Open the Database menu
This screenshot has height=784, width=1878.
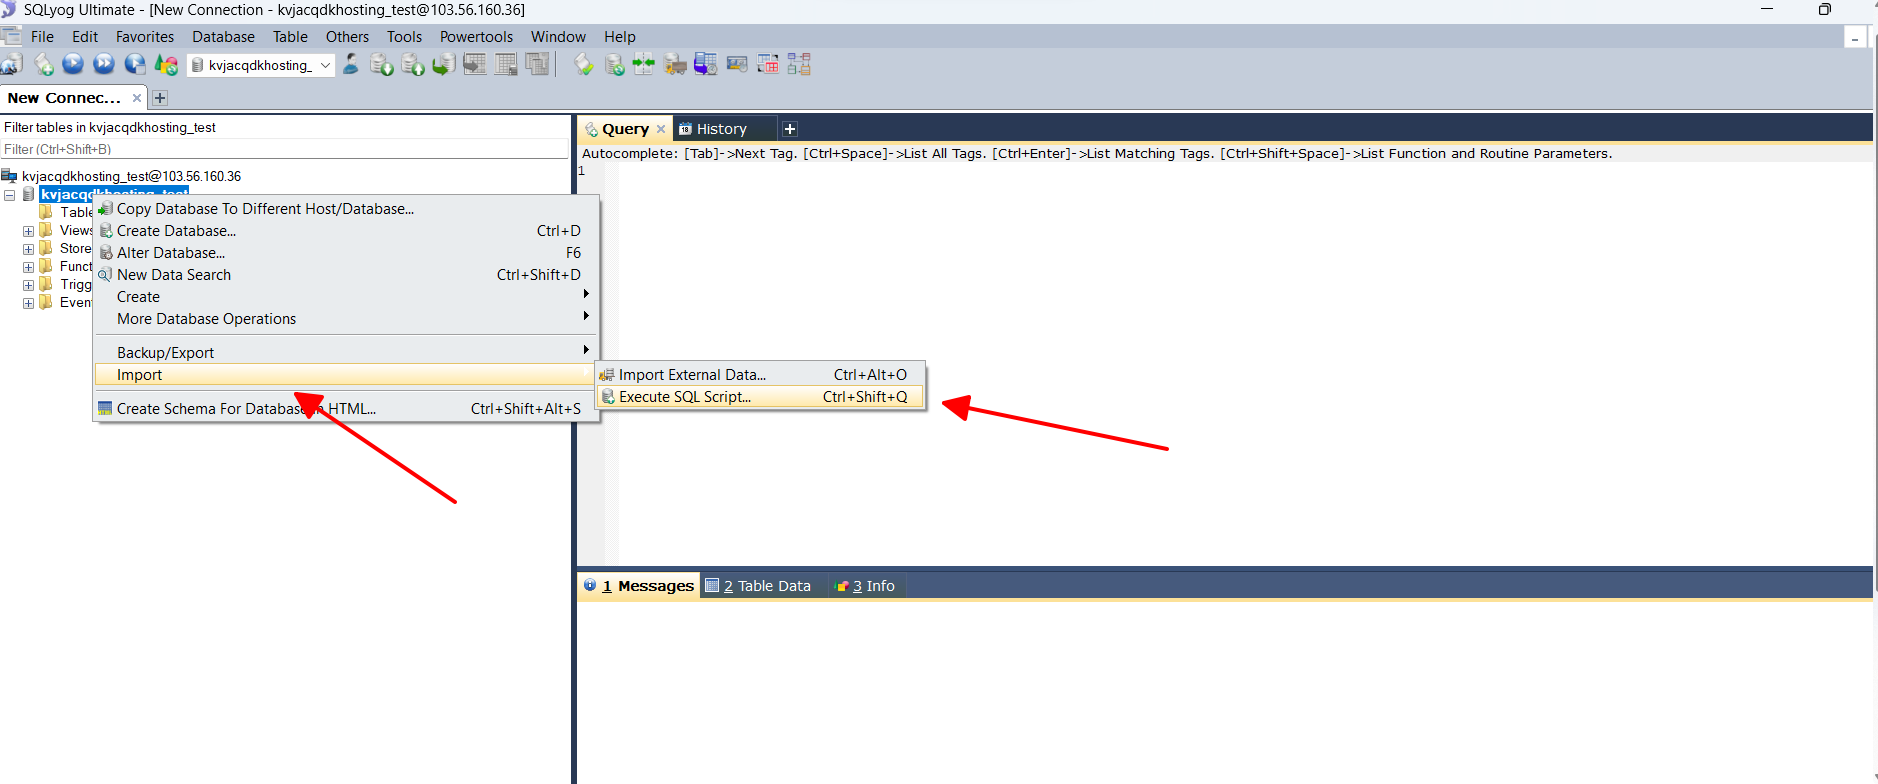tap(223, 37)
